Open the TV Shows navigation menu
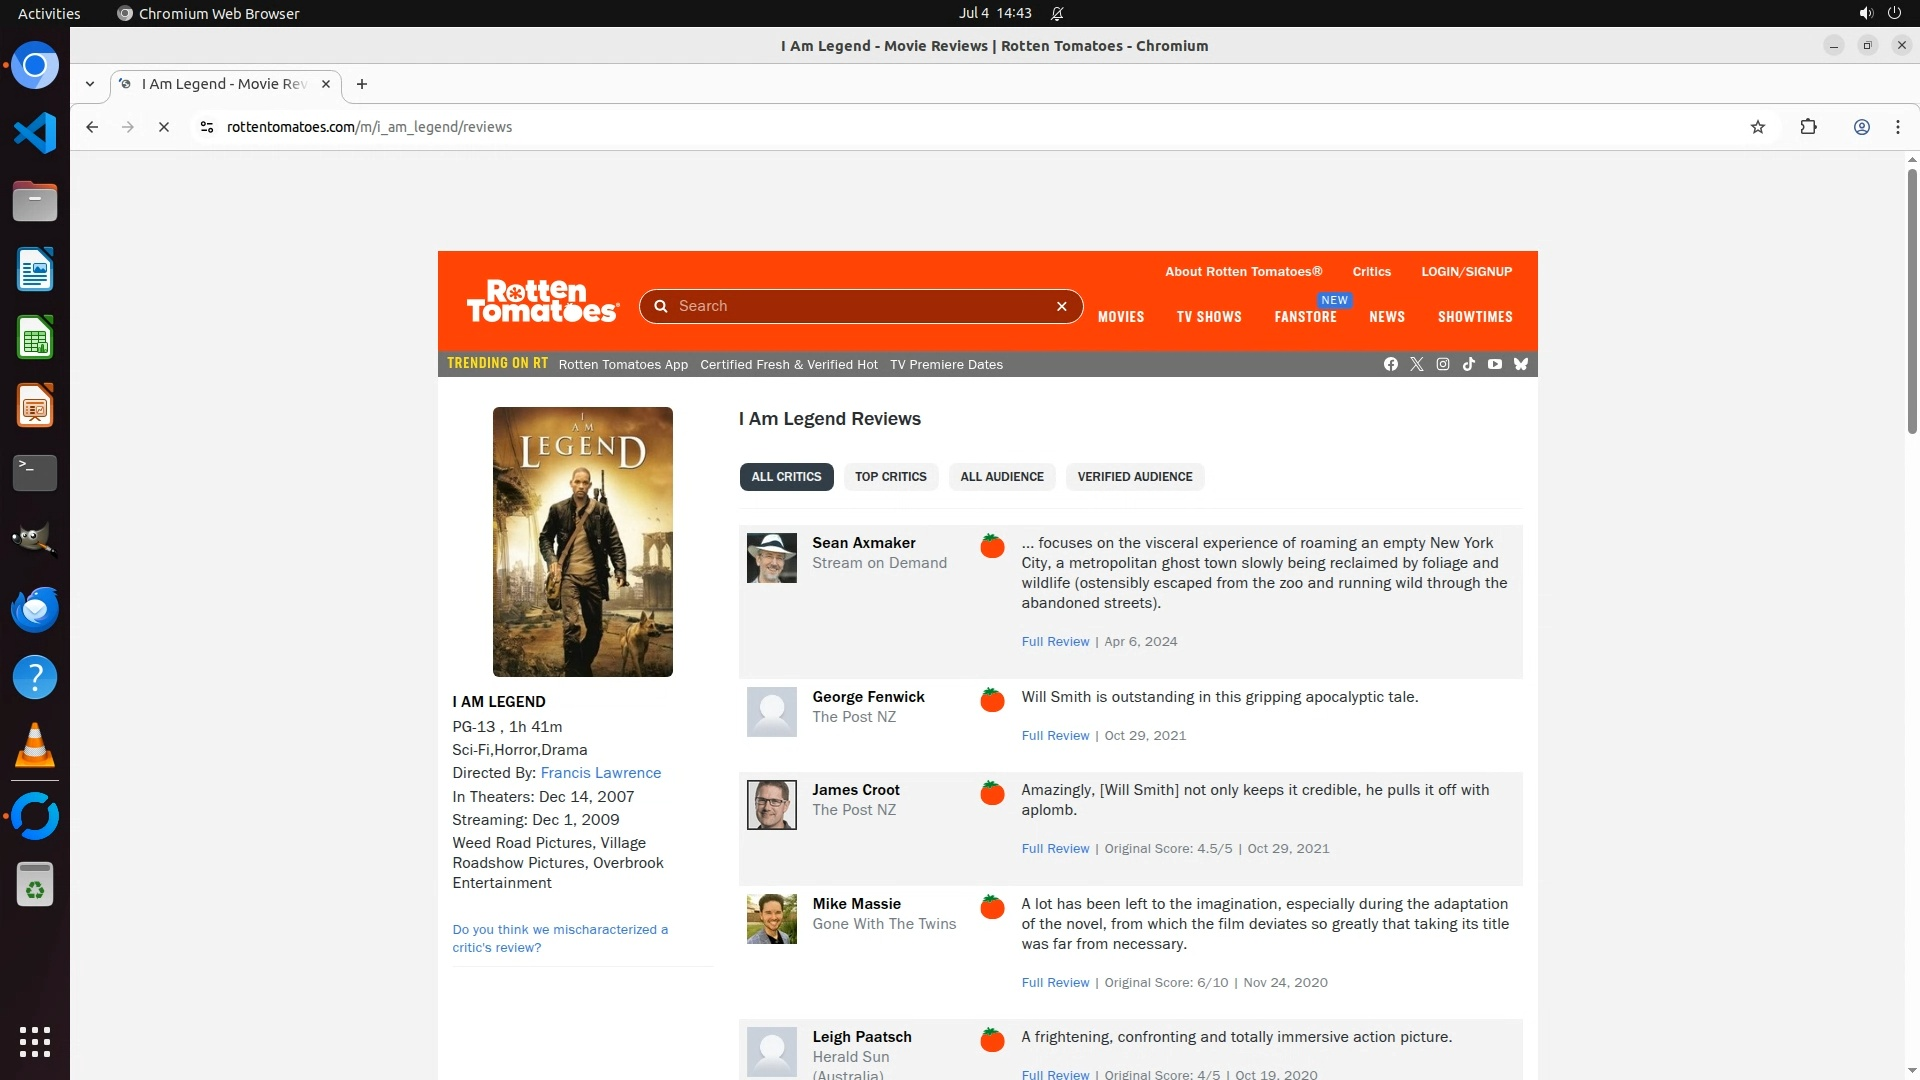The width and height of the screenshot is (1920, 1080). click(1208, 317)
